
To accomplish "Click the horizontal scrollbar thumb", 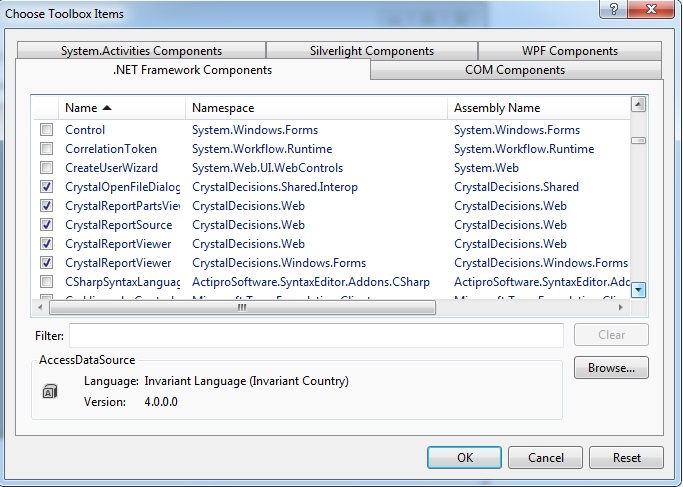I will [242, 308].
